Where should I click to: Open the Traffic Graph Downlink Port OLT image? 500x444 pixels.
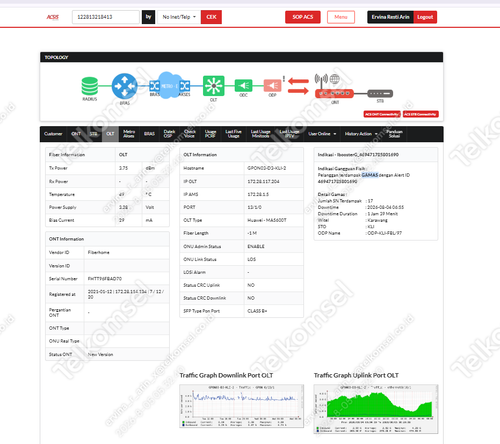pyautogui.click(x=242, y=406)
